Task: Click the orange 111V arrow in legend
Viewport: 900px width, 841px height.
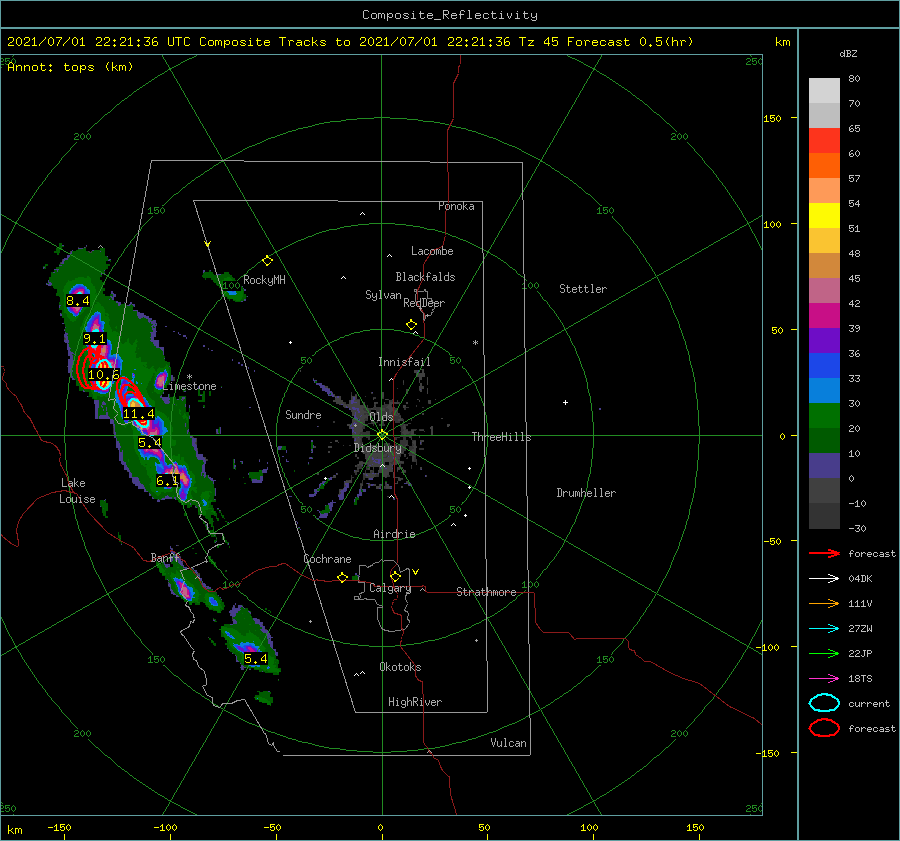Action: pos(824,603)
